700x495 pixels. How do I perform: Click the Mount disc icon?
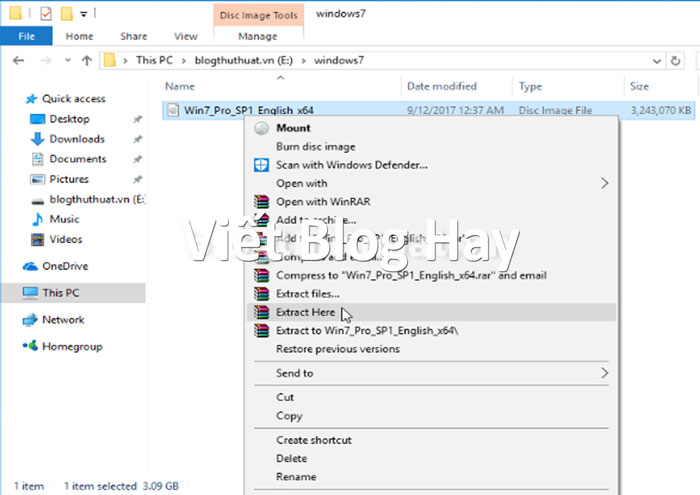coord(262,129)
